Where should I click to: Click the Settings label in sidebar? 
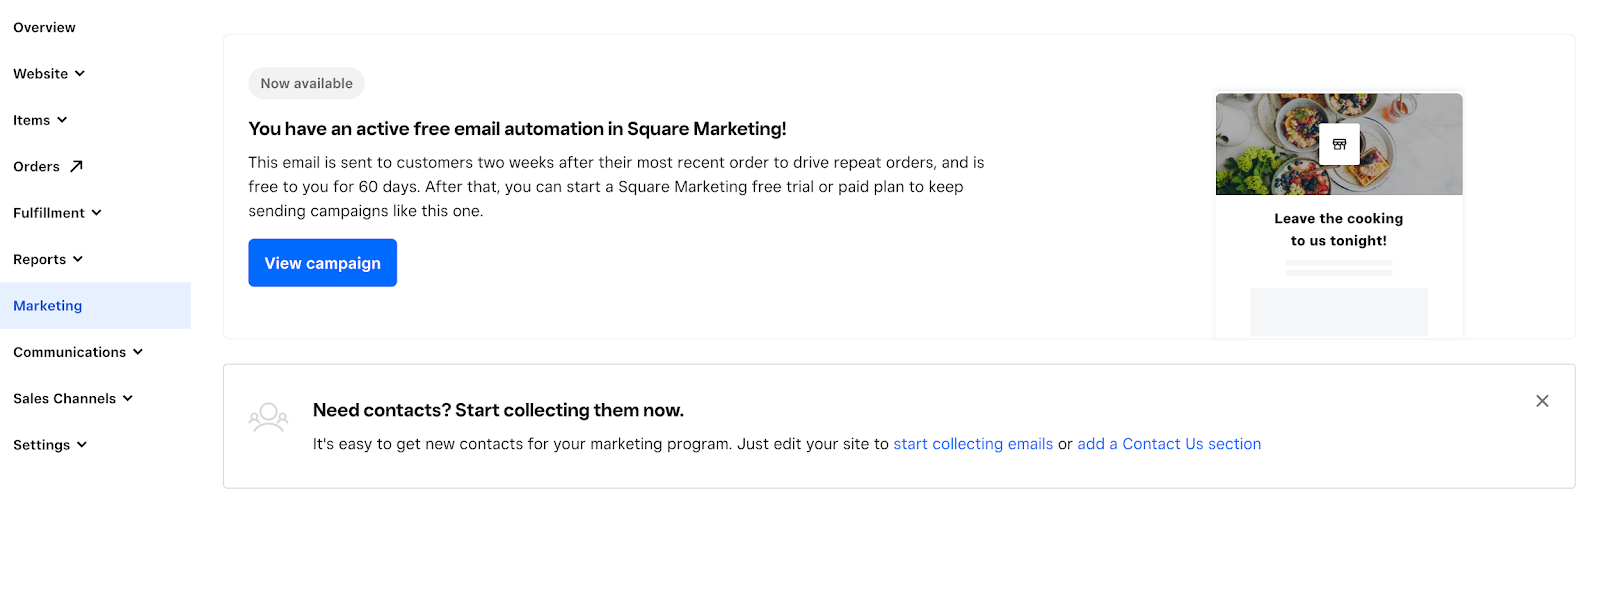[42, 445]
